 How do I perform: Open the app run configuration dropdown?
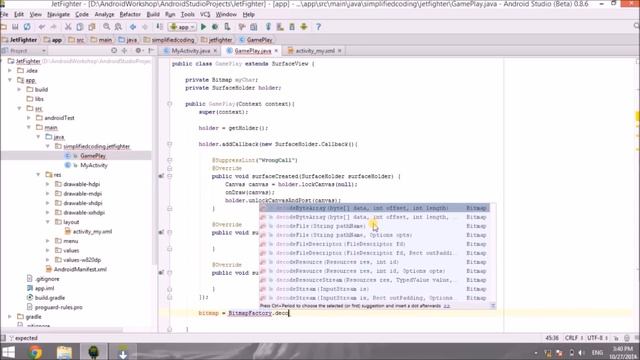coord(182,27)
